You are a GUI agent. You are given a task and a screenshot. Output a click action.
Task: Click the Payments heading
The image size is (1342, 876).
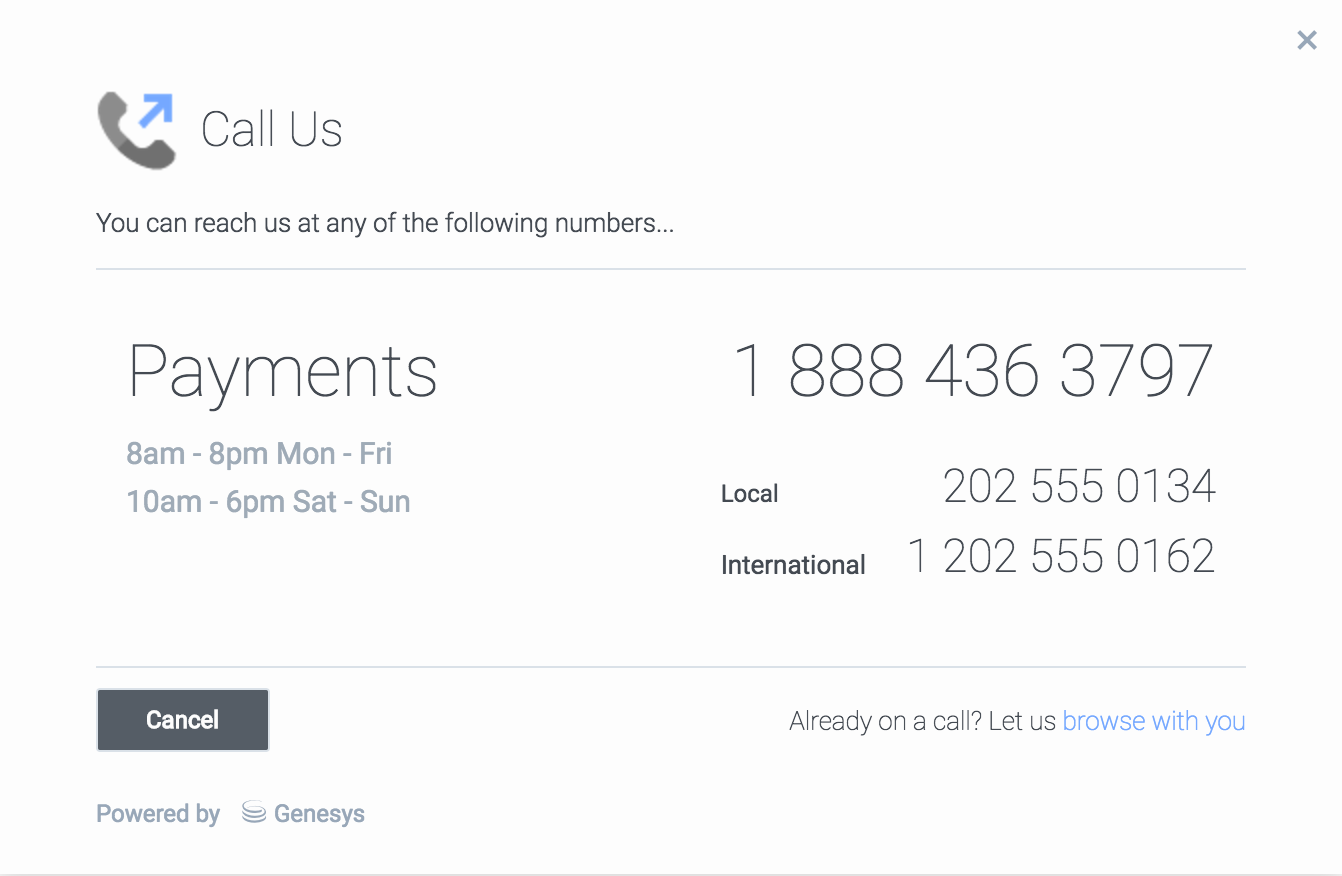(x=283, y=372)
